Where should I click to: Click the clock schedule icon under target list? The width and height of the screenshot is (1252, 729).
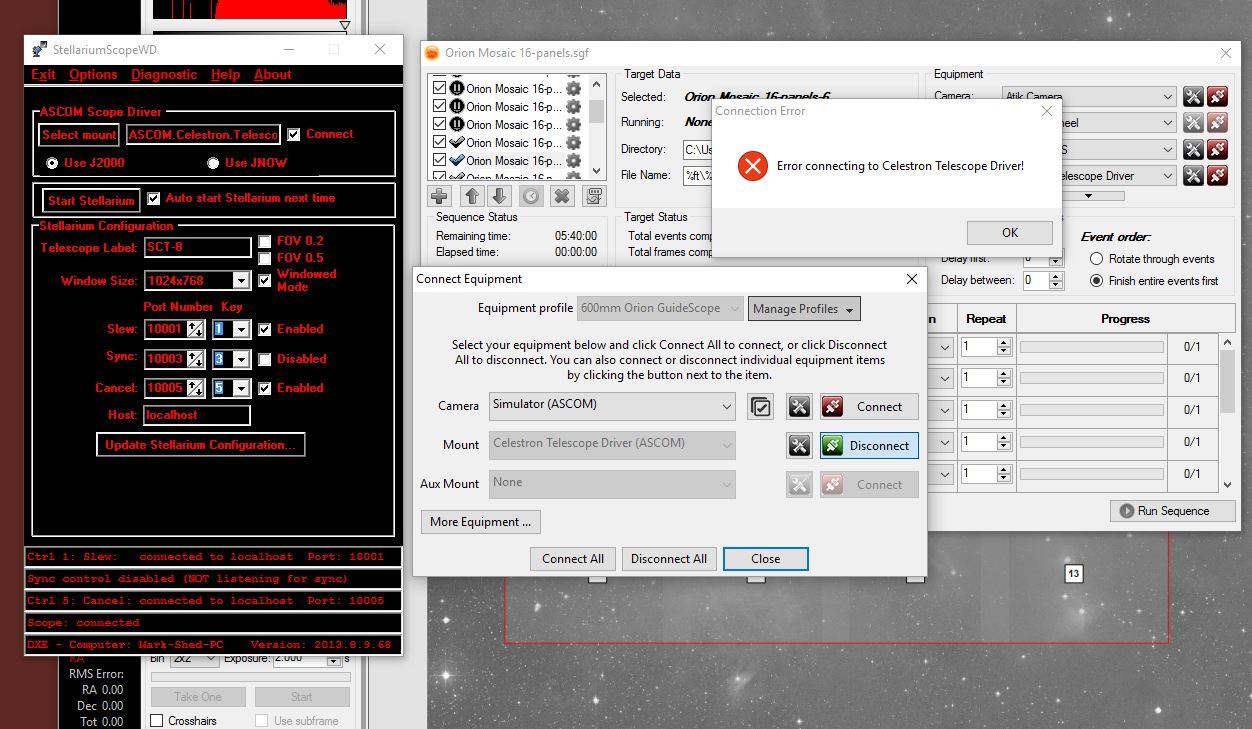[531, 196]
